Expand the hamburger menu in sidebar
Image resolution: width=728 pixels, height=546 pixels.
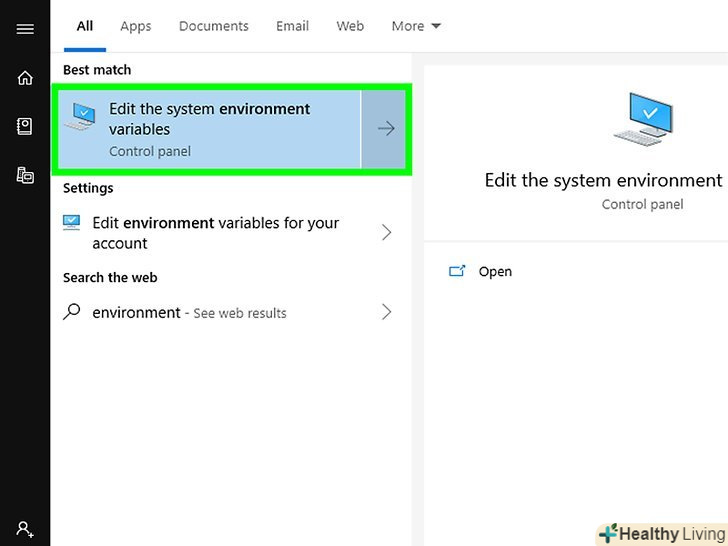point(25,29)
